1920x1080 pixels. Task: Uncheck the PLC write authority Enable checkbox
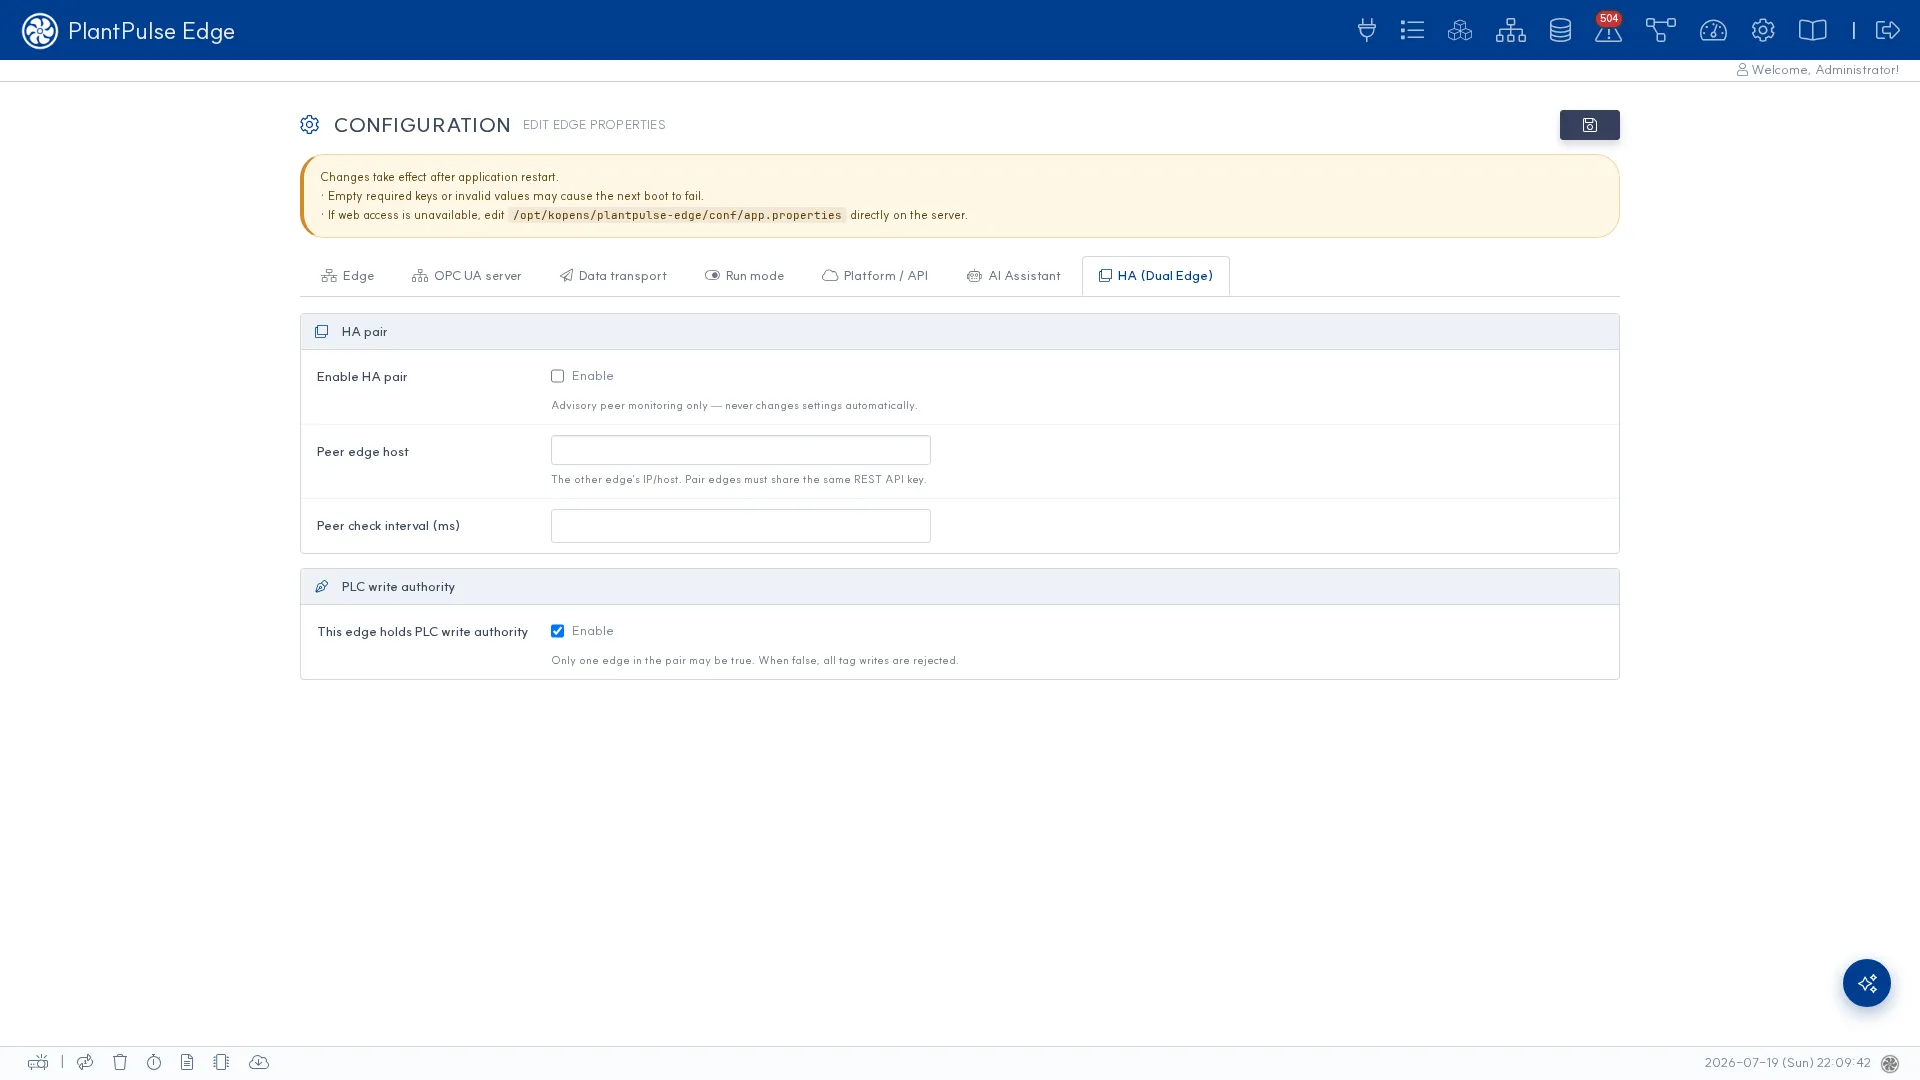(x=558, y=631)
